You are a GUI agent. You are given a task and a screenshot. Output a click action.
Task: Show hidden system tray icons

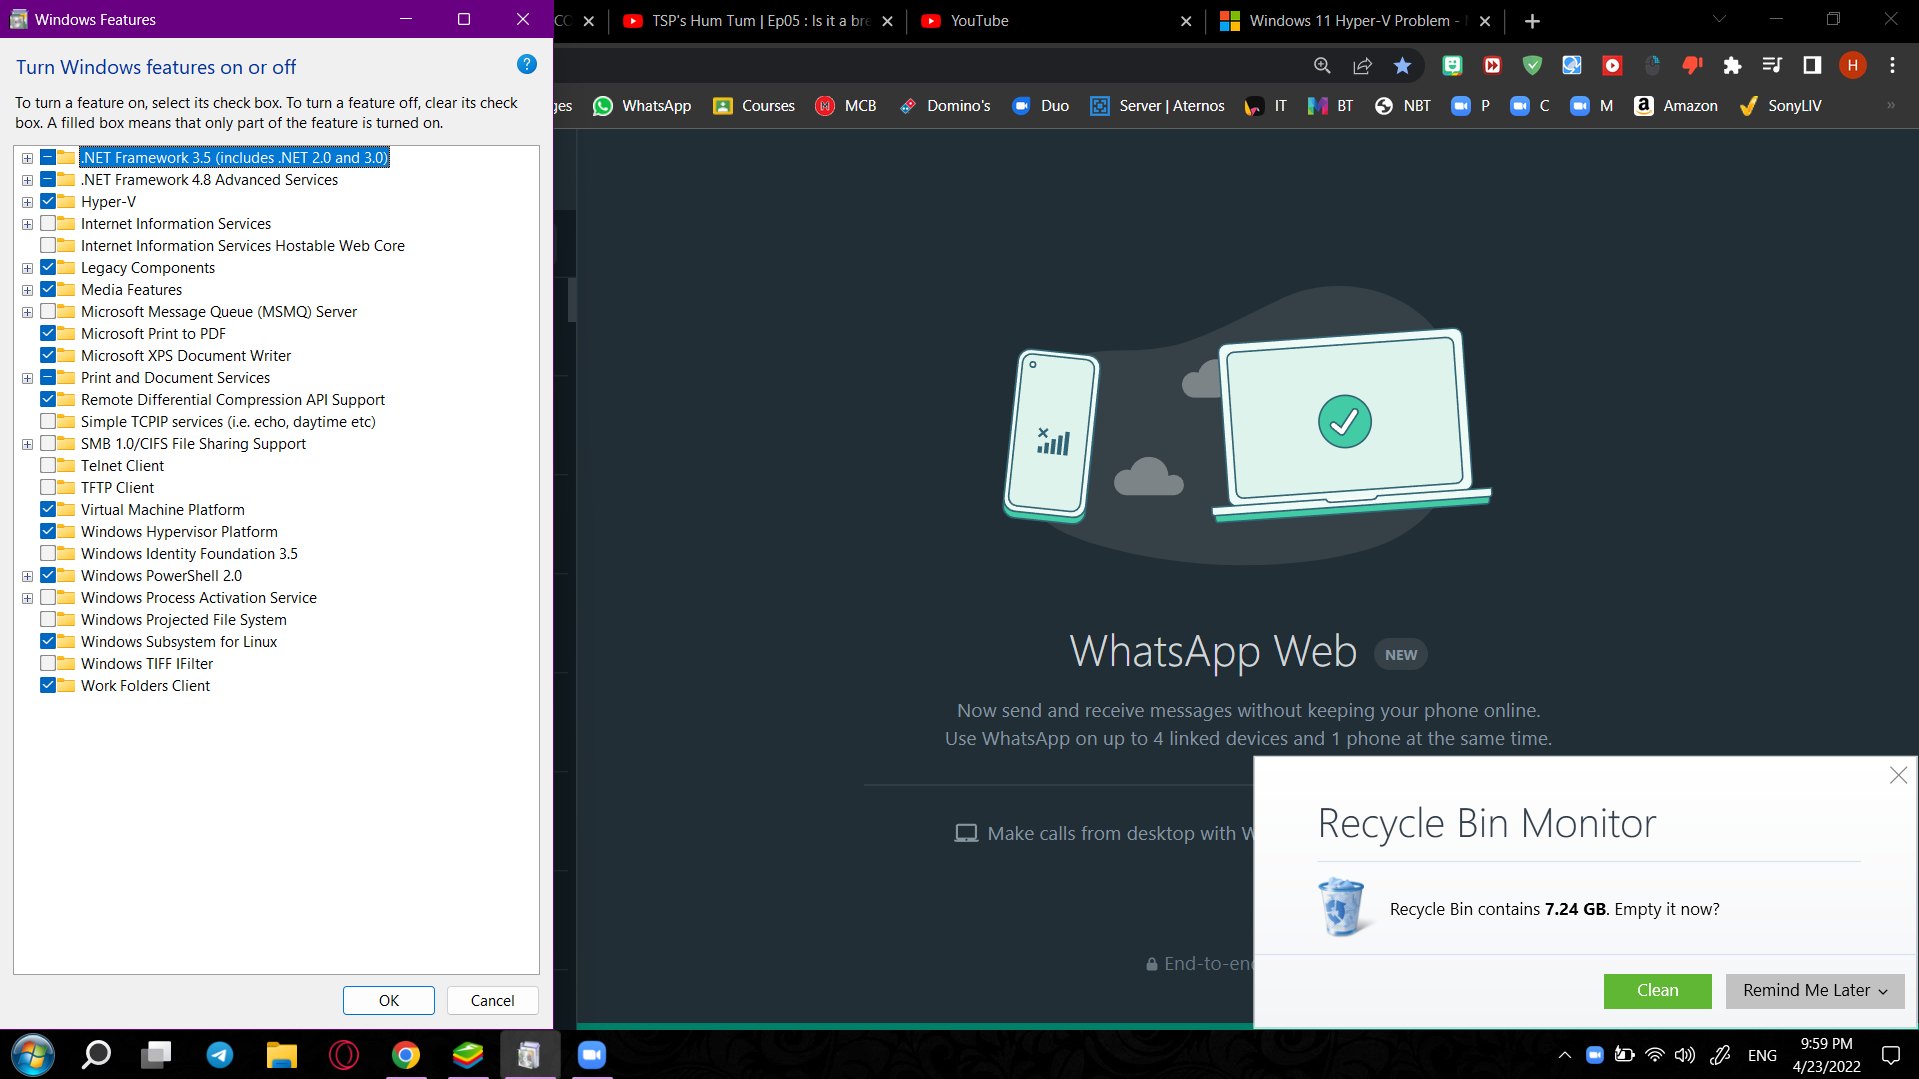1564,1055
